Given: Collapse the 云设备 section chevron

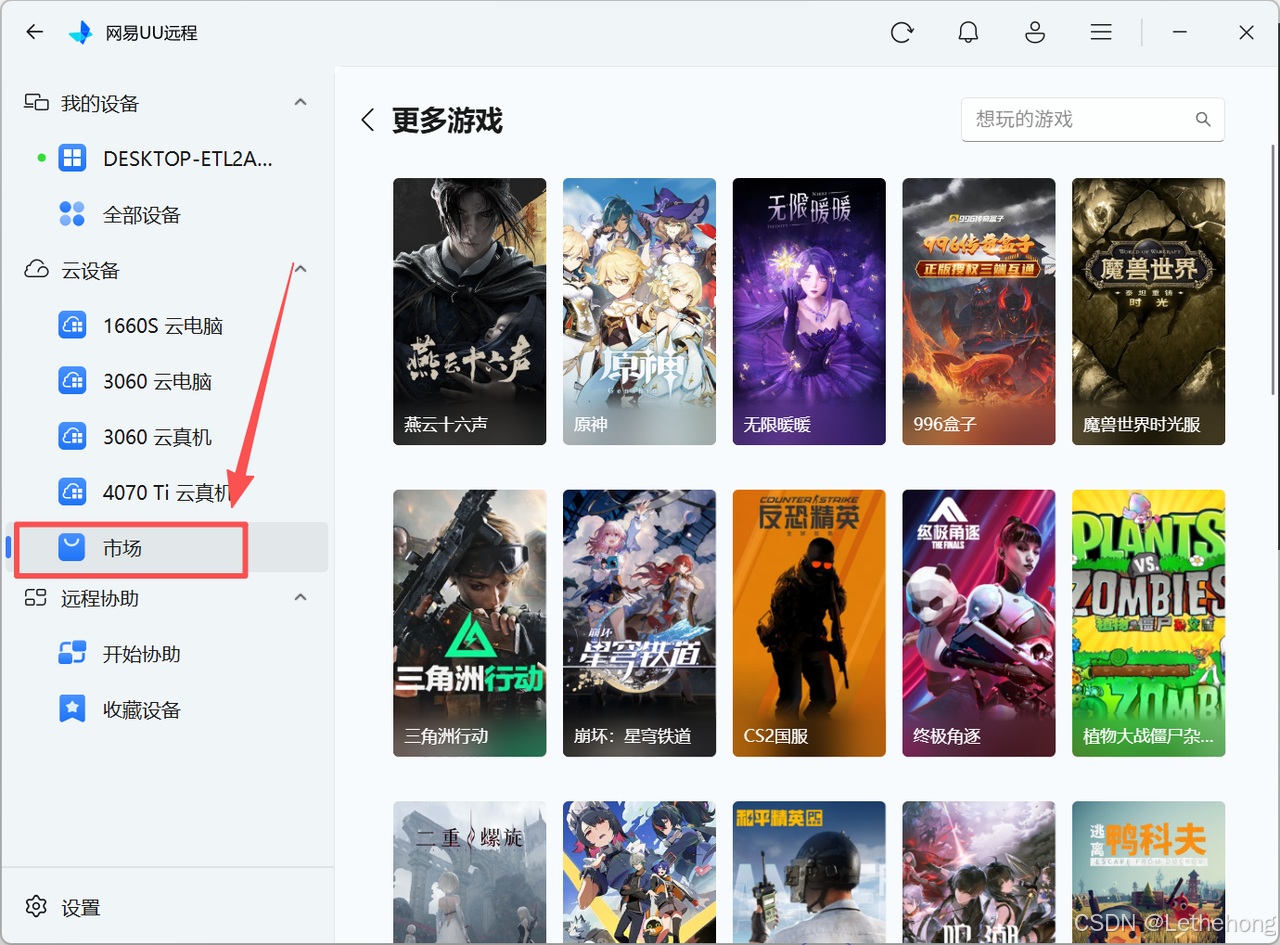Looking at the screenshot, I should click(300, 269).
